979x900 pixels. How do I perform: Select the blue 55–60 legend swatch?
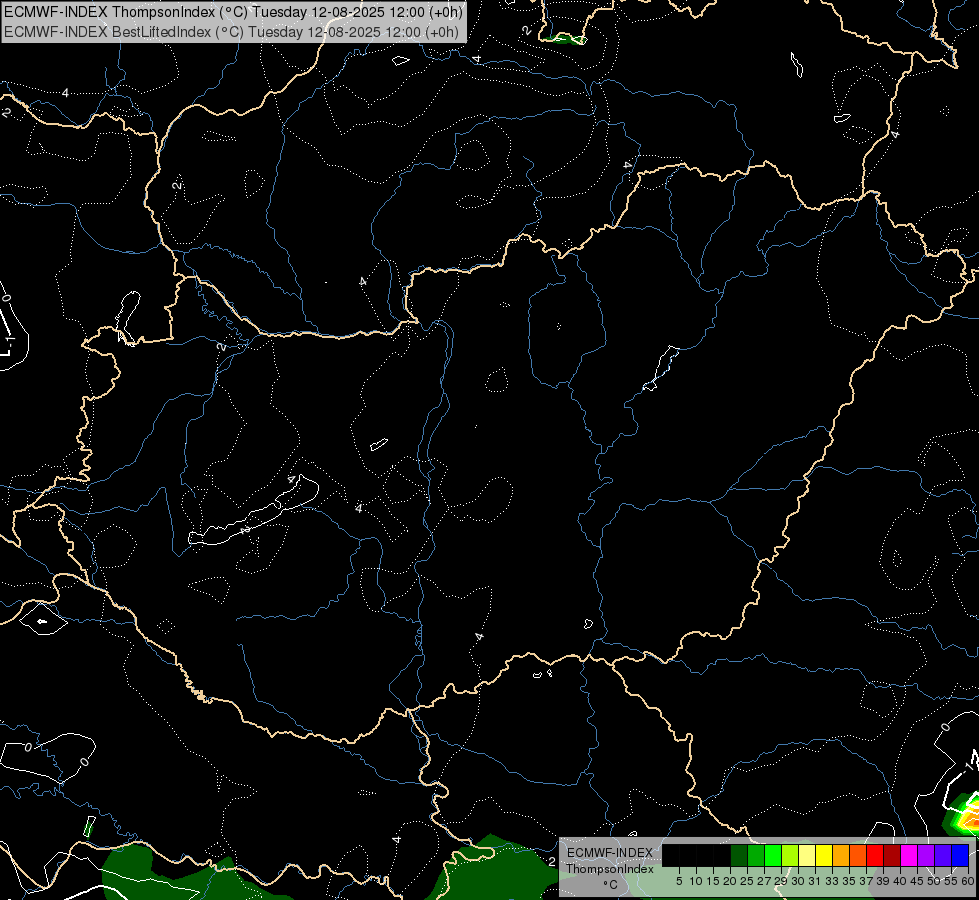click(x=960, y=855)
